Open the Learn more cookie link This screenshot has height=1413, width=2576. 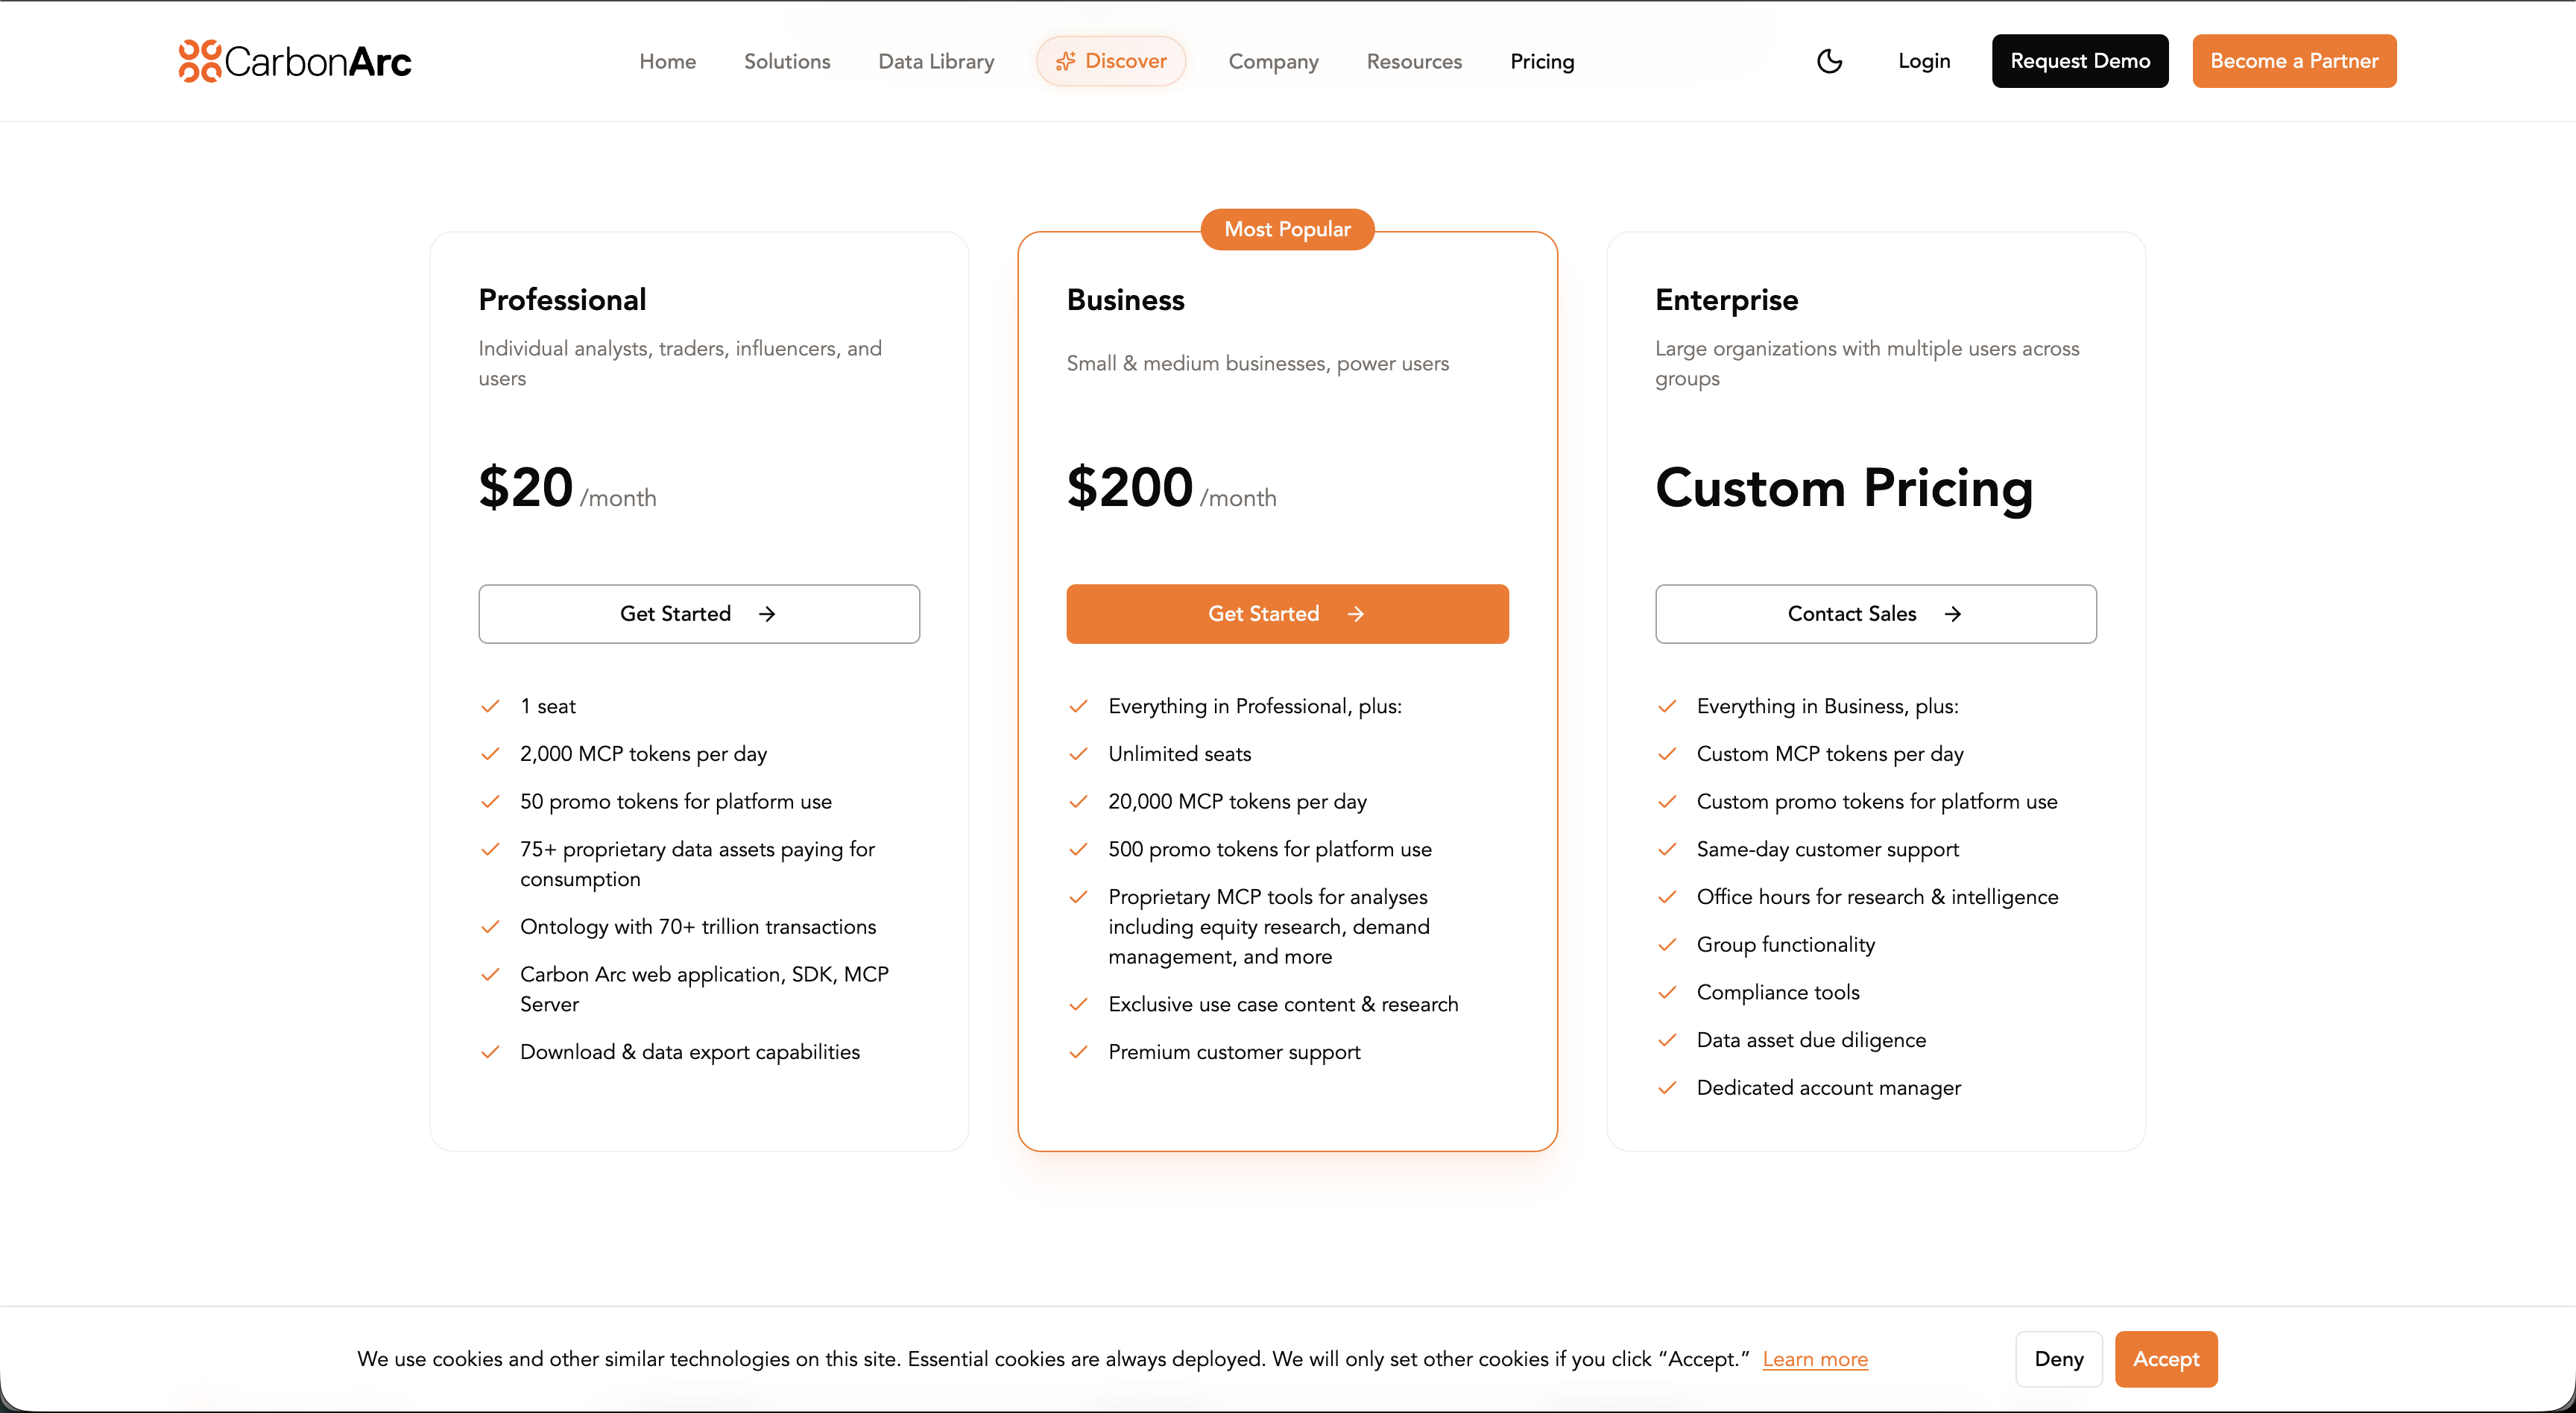[x=1815, y=1359]
